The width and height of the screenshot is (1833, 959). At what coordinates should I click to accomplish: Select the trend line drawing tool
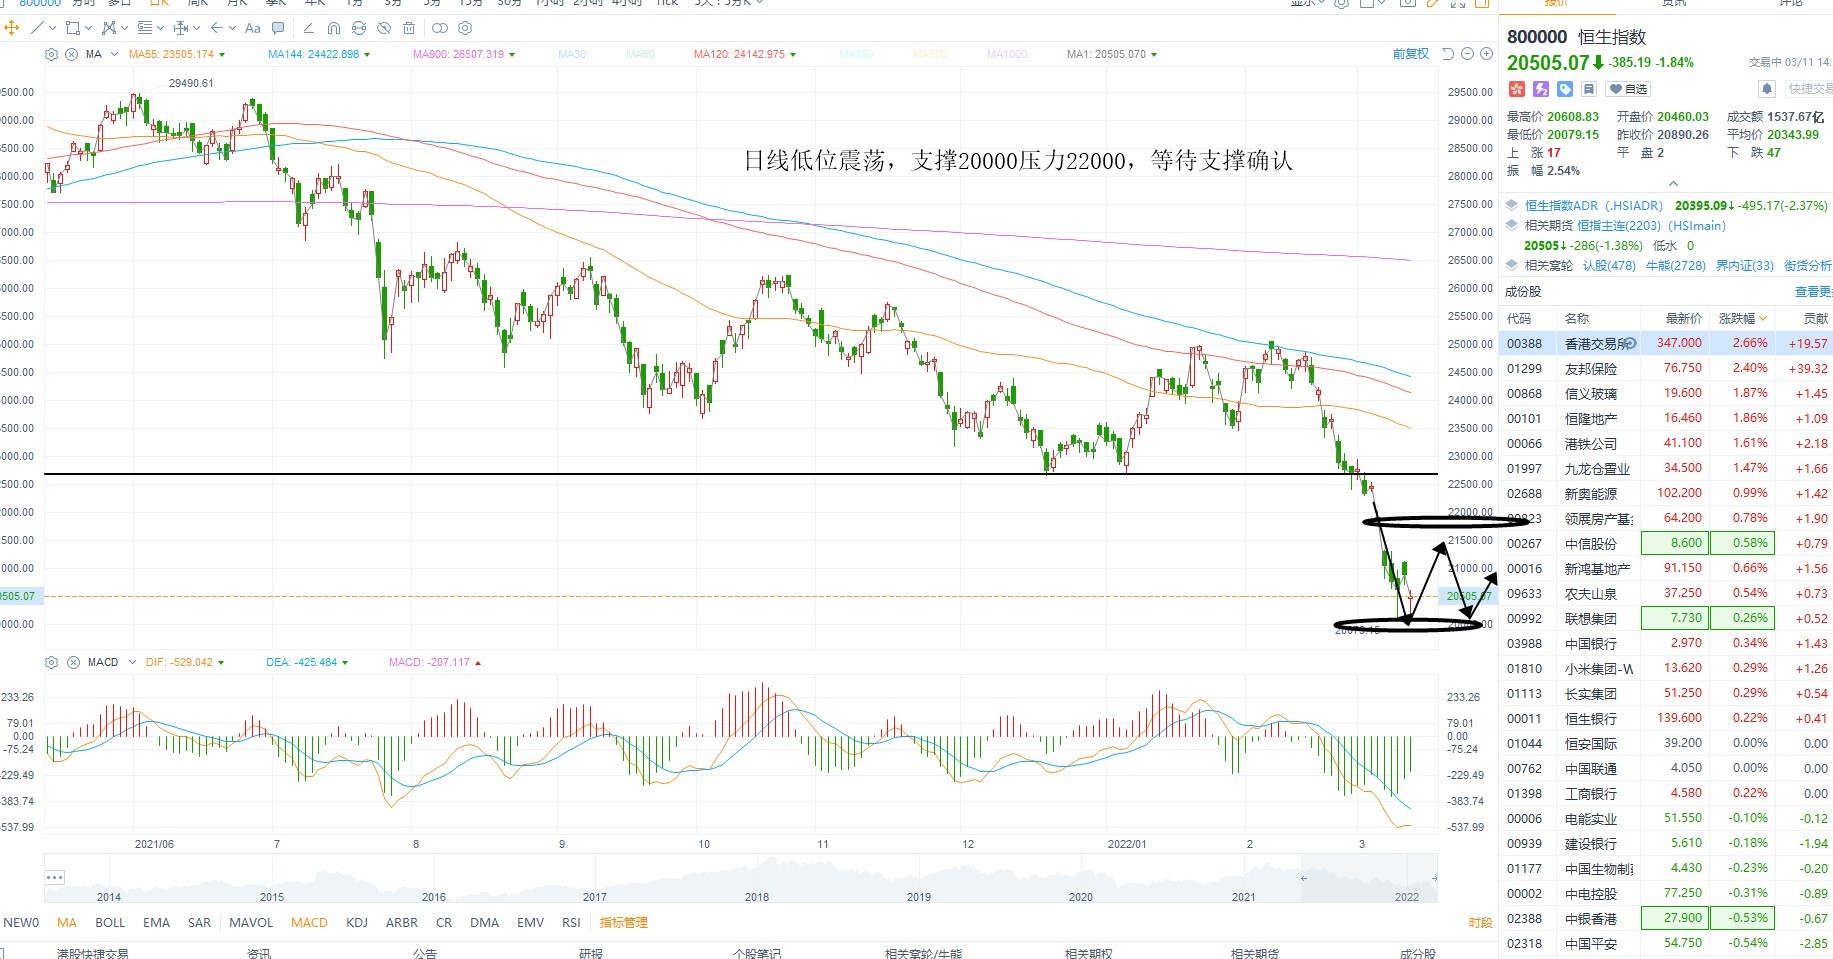coord(37,28)
